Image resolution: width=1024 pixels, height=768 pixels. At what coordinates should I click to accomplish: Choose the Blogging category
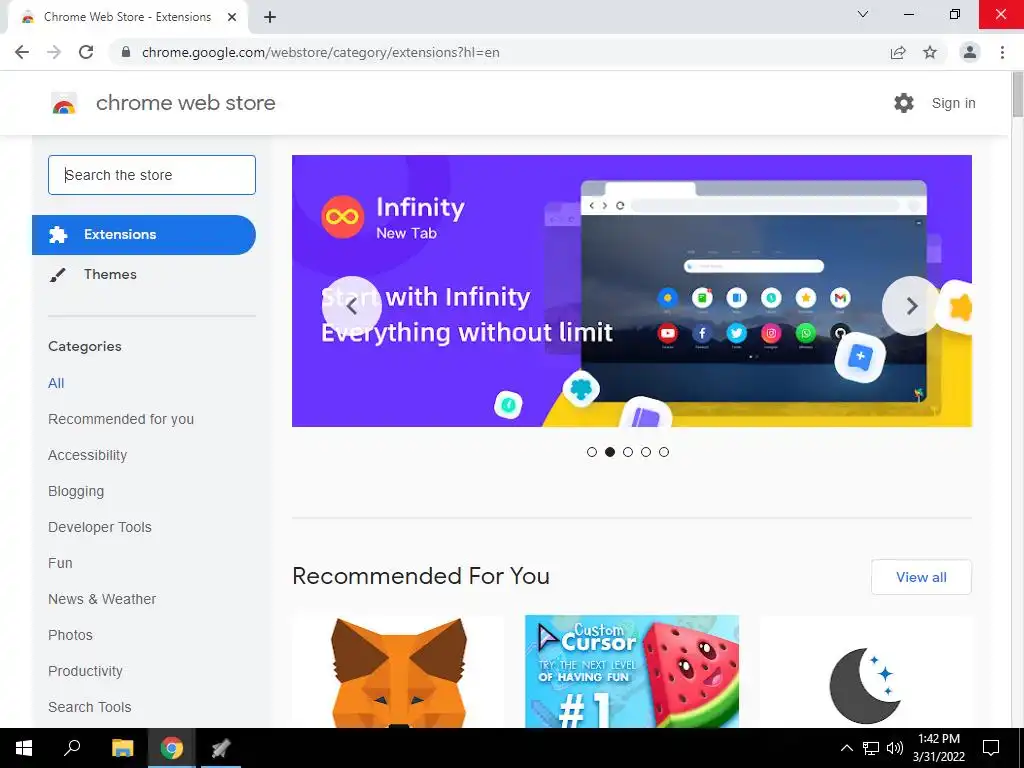point(76,491)
